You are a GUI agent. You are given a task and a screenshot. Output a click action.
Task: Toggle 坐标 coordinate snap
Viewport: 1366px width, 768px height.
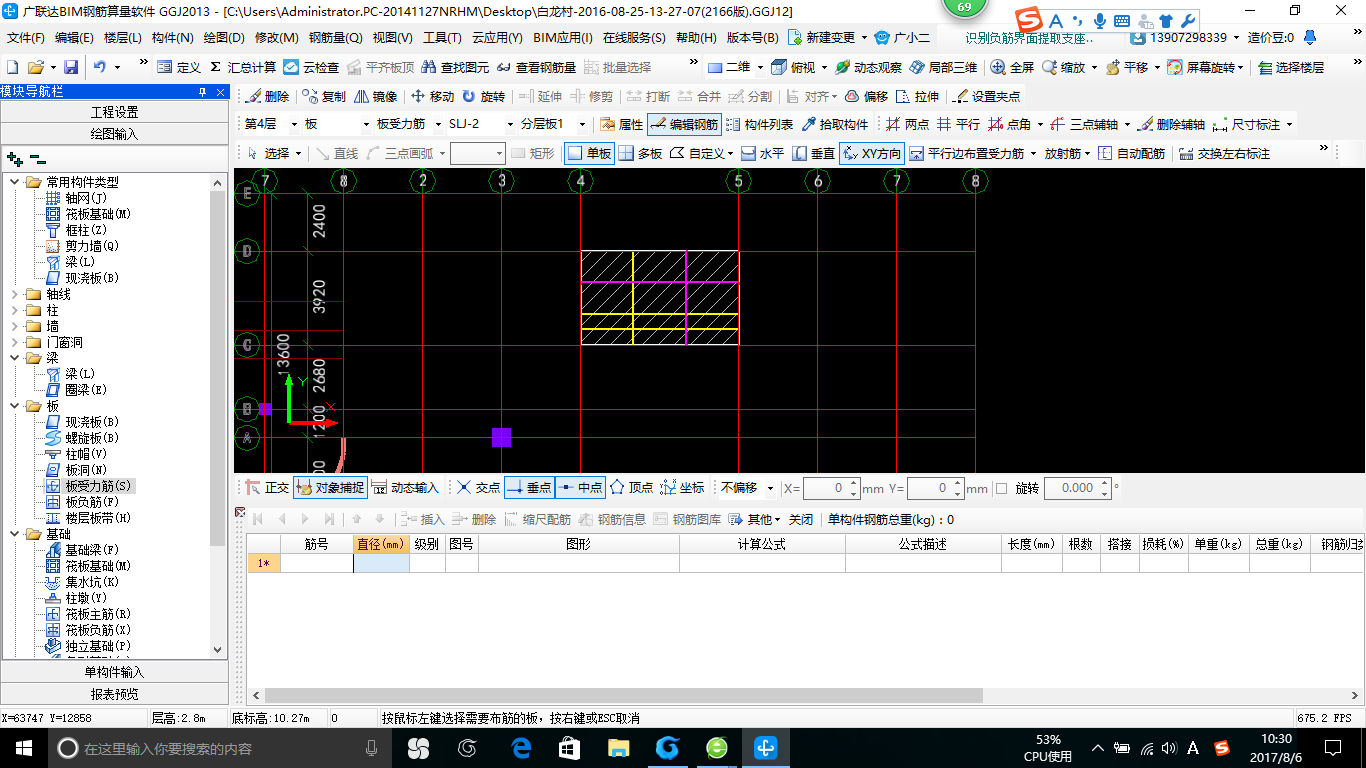(682, 488)
